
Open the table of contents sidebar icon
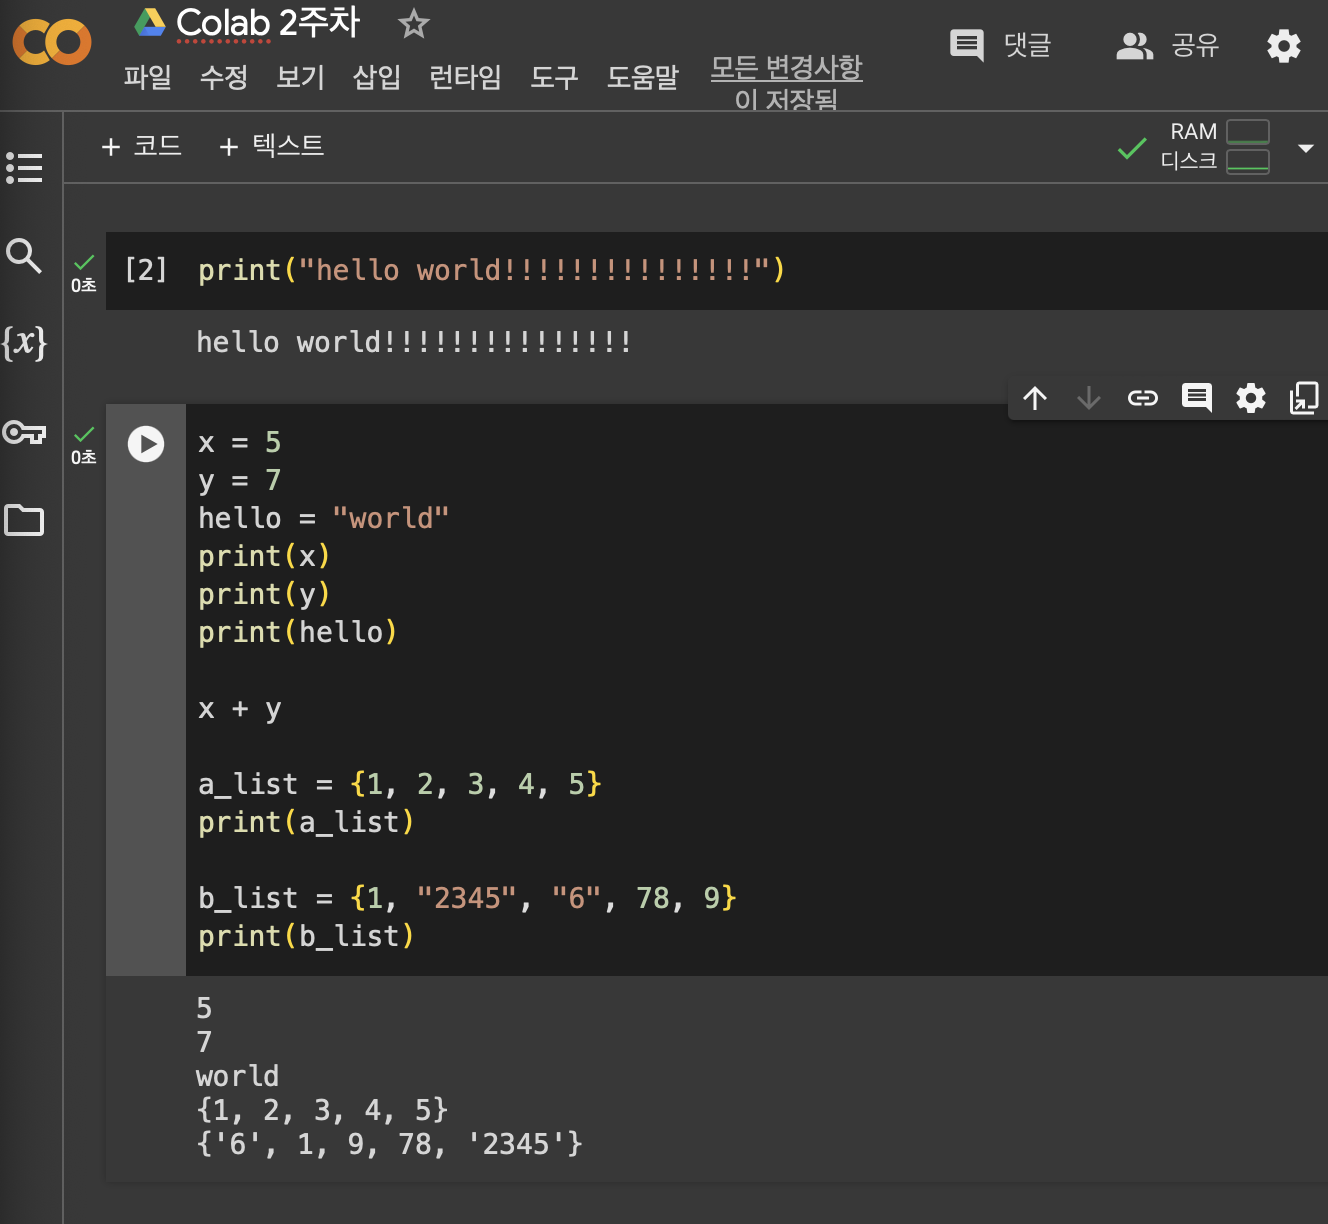[x=24, y=168]
